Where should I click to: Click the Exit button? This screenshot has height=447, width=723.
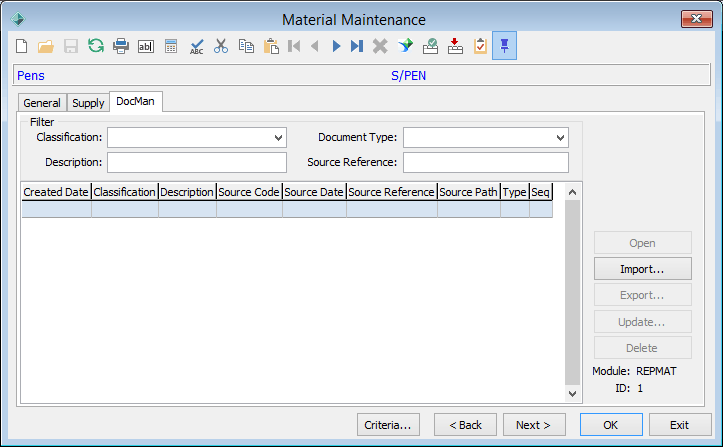[x=680, y=425]
